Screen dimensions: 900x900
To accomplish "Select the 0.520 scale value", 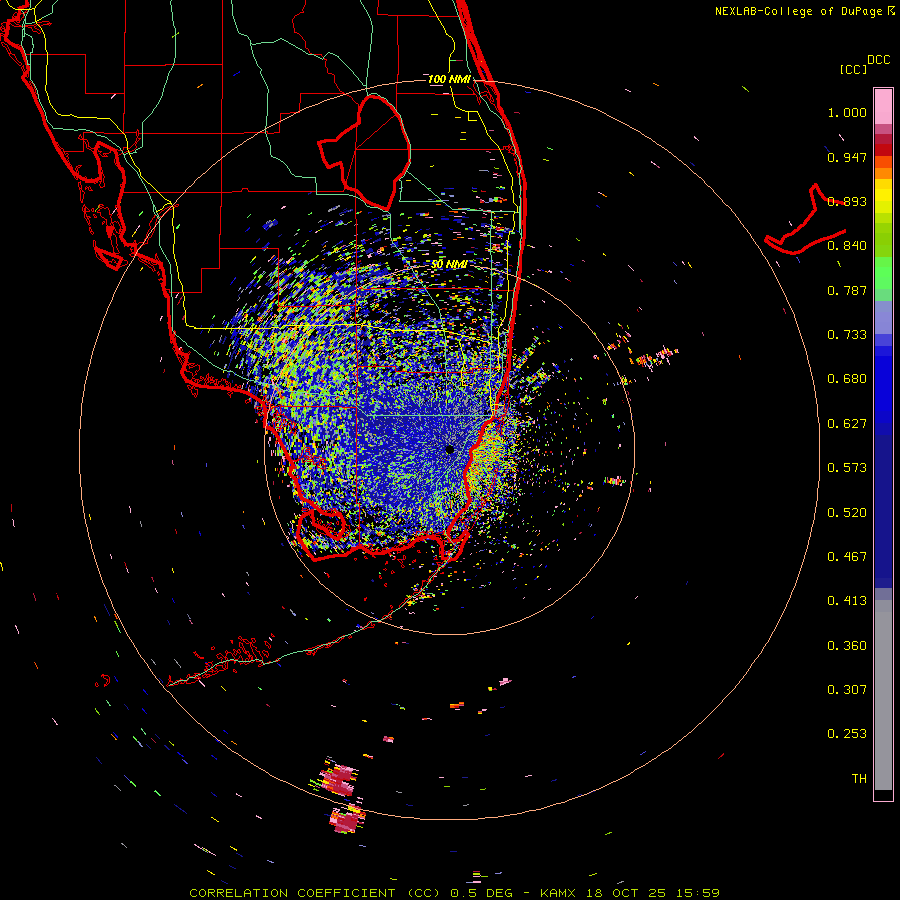I will [x=847, y=513].
